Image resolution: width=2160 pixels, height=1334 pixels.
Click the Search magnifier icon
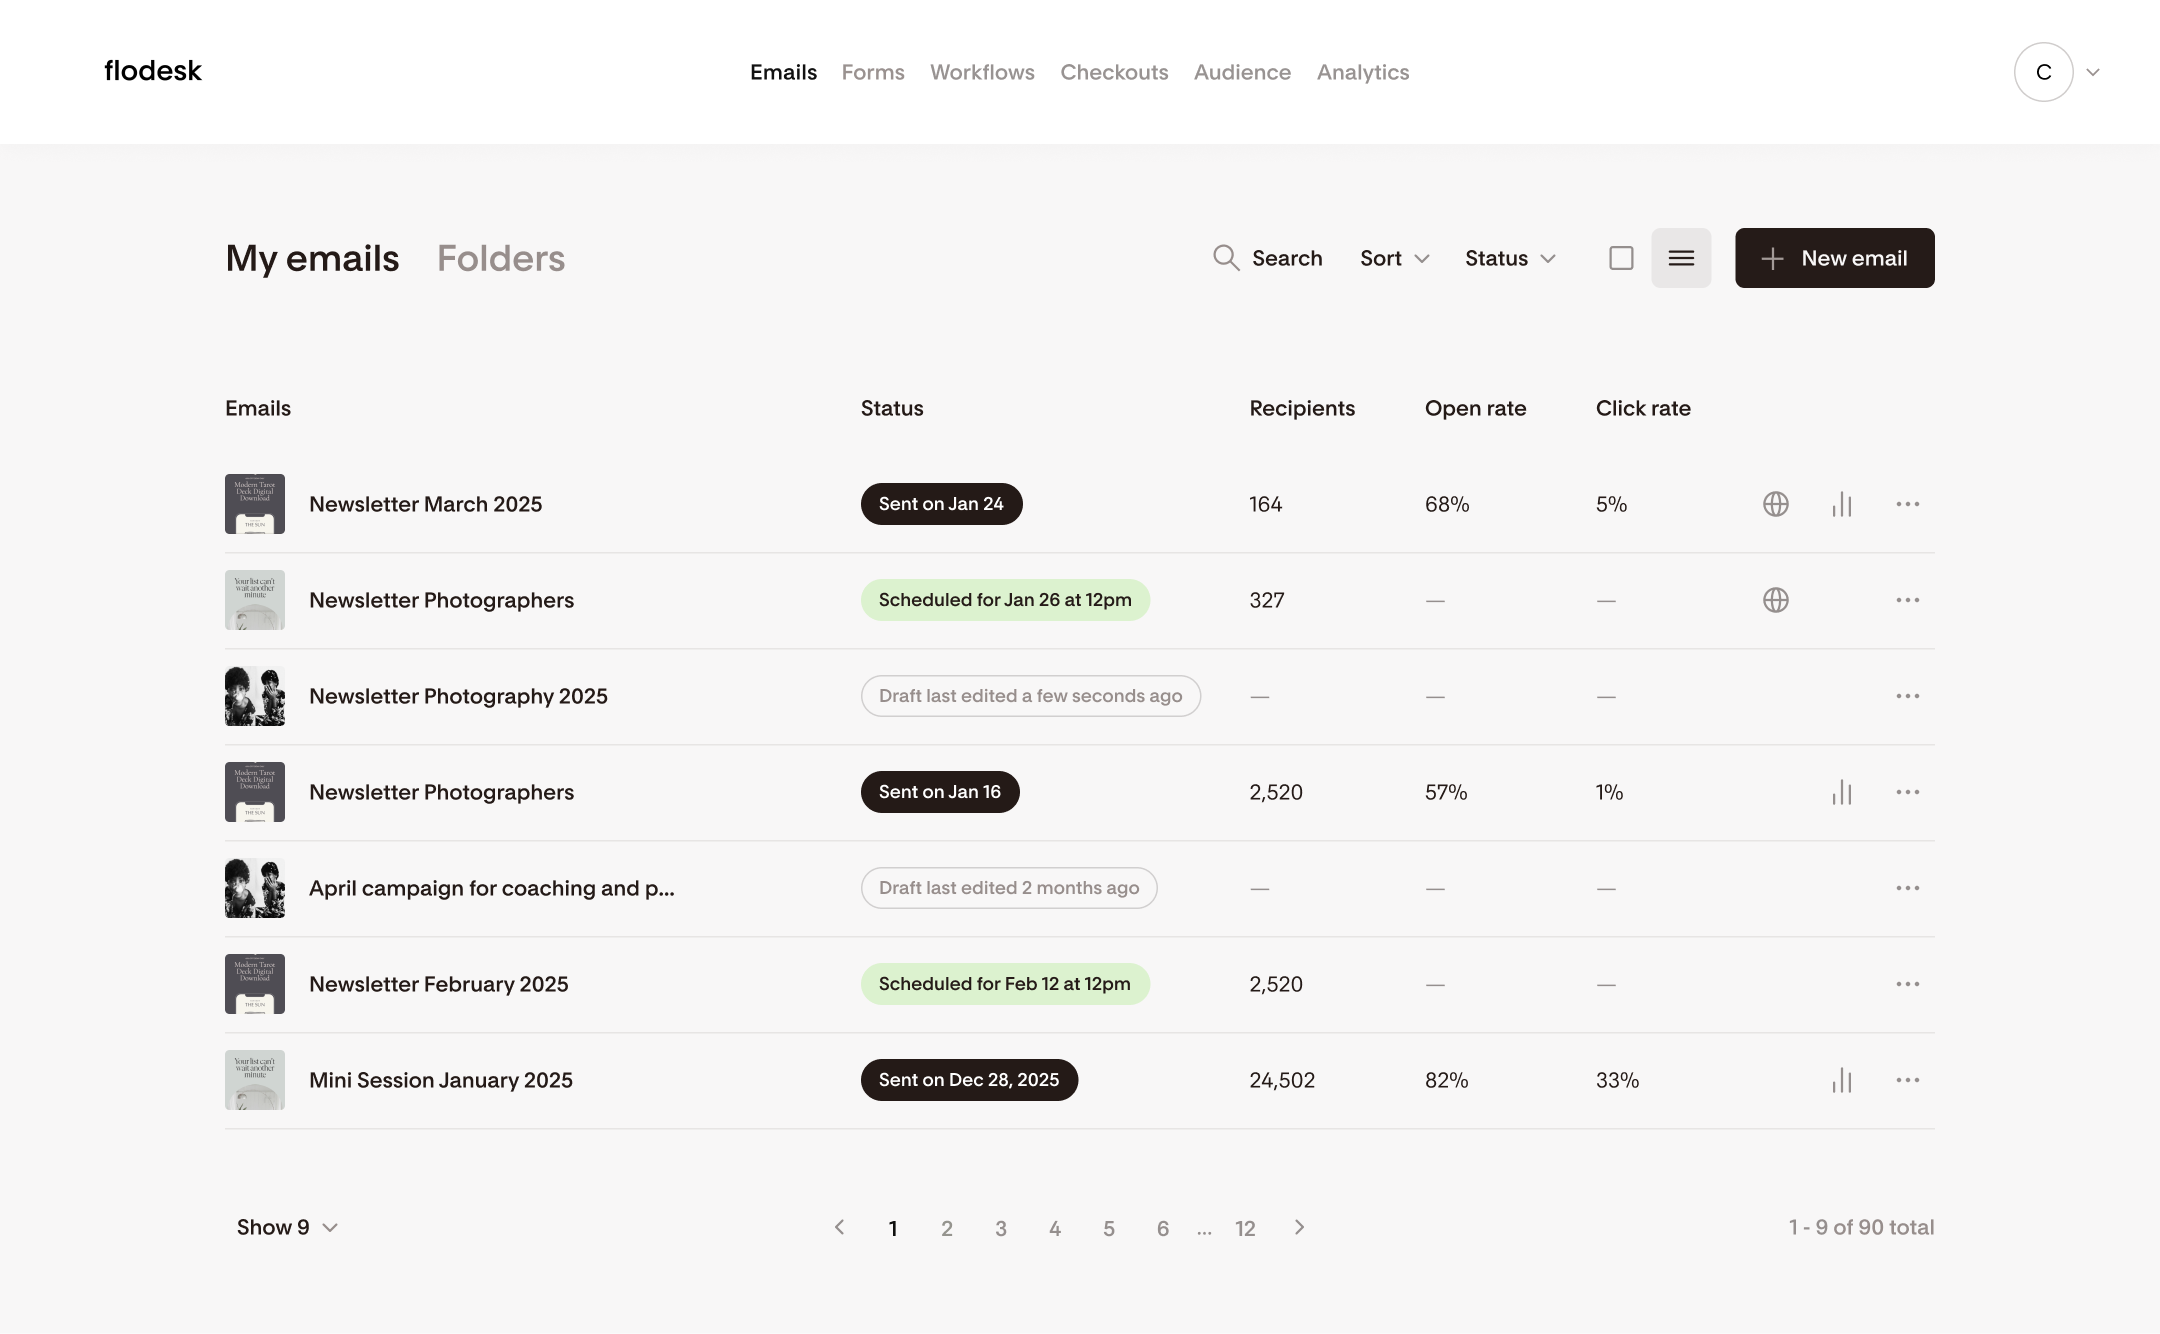(1226, 258)
